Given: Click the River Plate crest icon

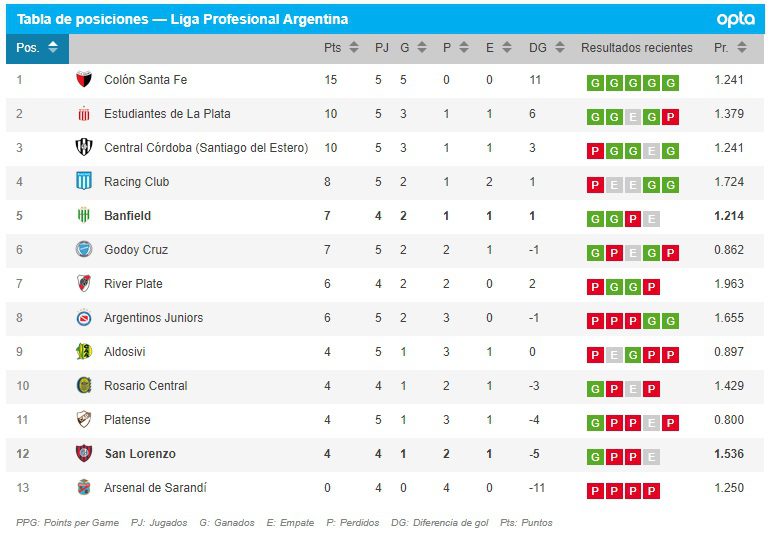Looking at the screenshot, I should click(84, 284).
